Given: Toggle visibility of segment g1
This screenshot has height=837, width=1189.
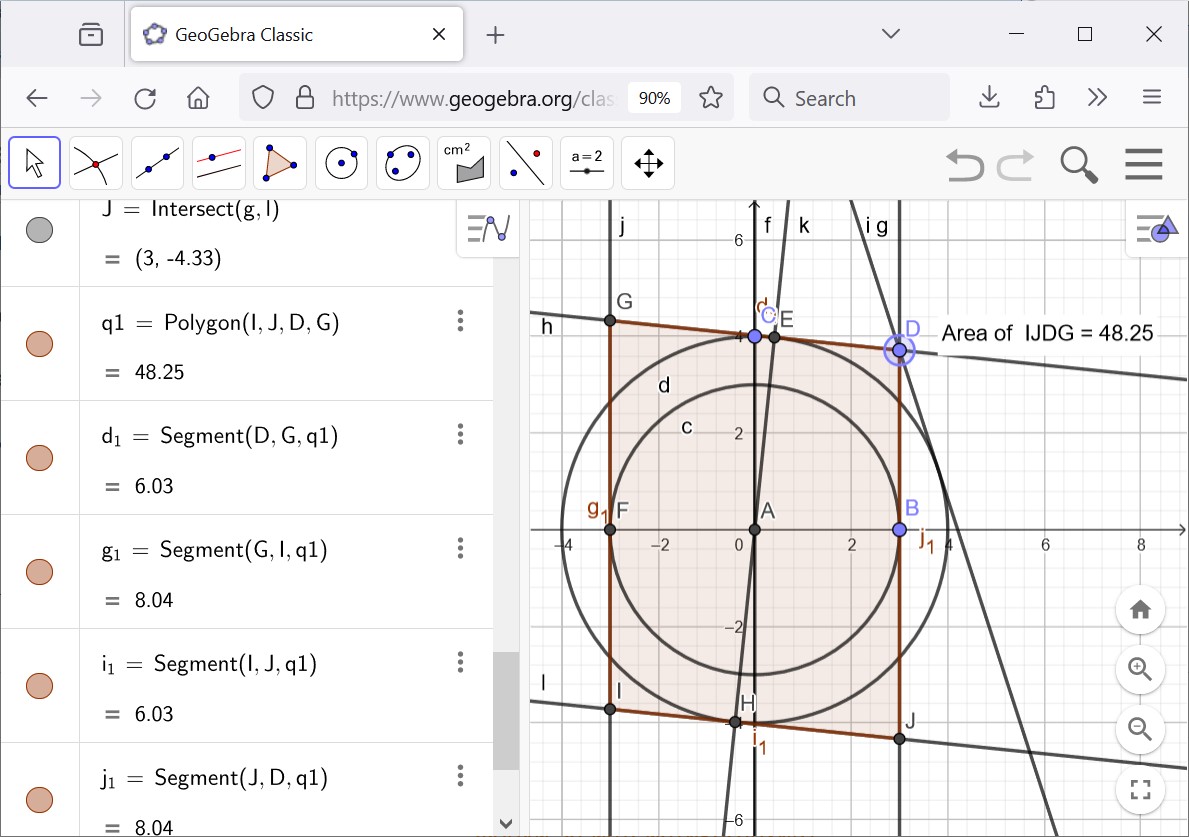Looking at the screenshot, I should [39, 572].
